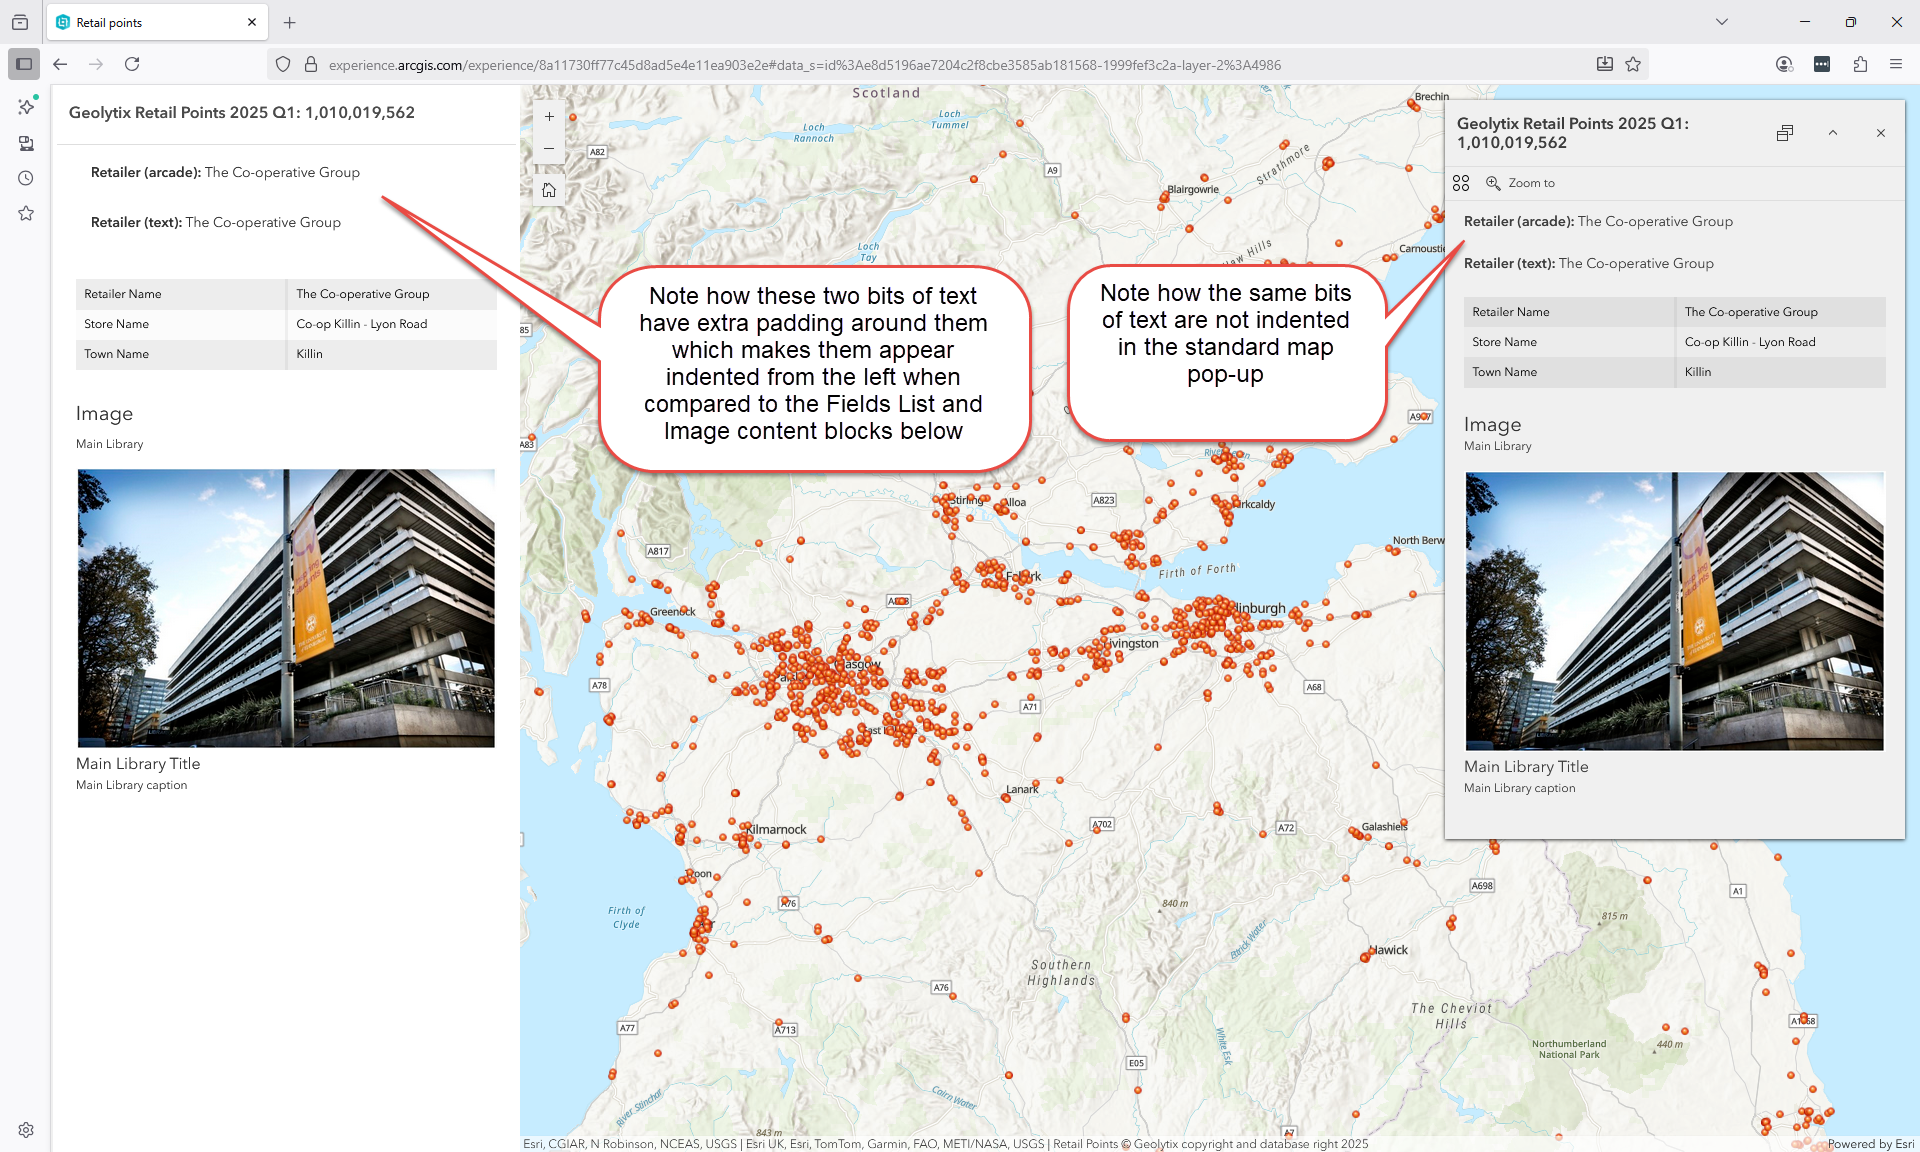1920x1152 pixels.
Task: View site security padlock info
Action: click(311, 64)
